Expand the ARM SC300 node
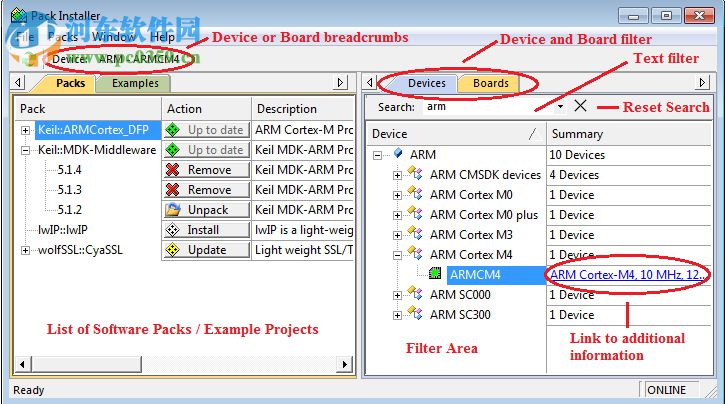725x404 pixels. coord(397,315)
